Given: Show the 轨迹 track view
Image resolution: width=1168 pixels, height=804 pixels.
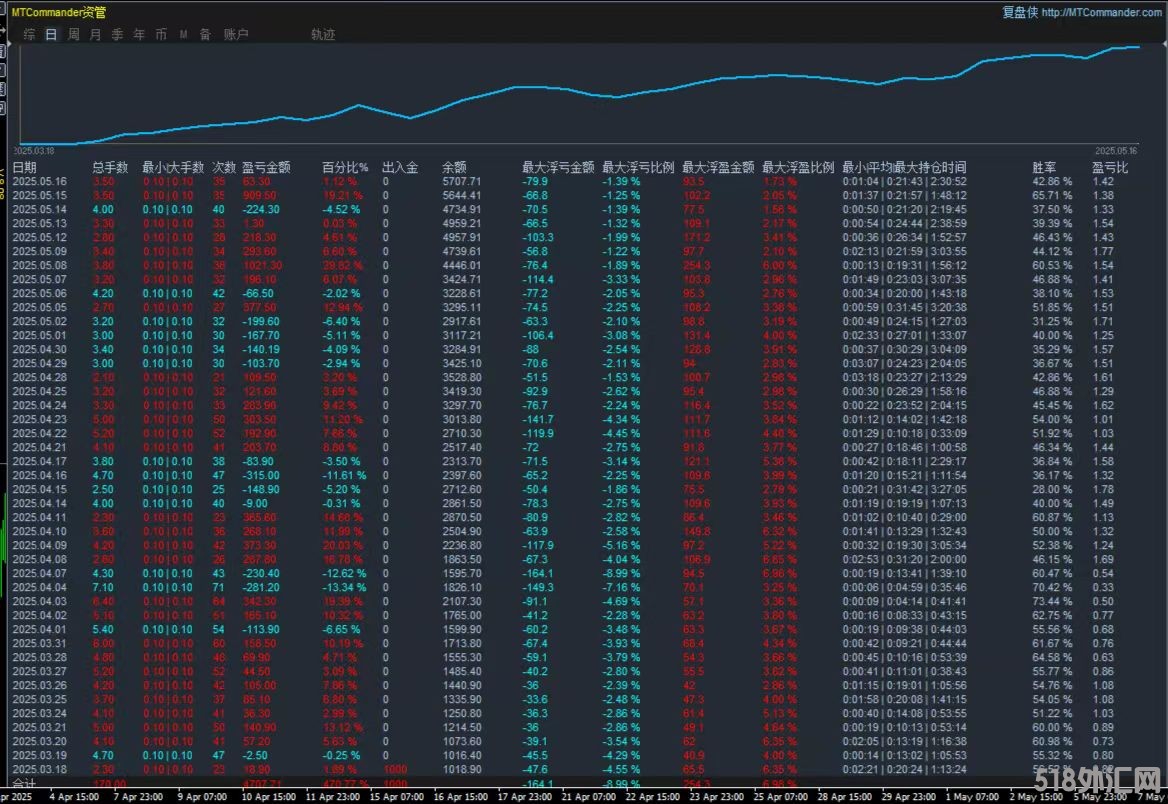Looking at the screenshot, I should pos(323,34).
